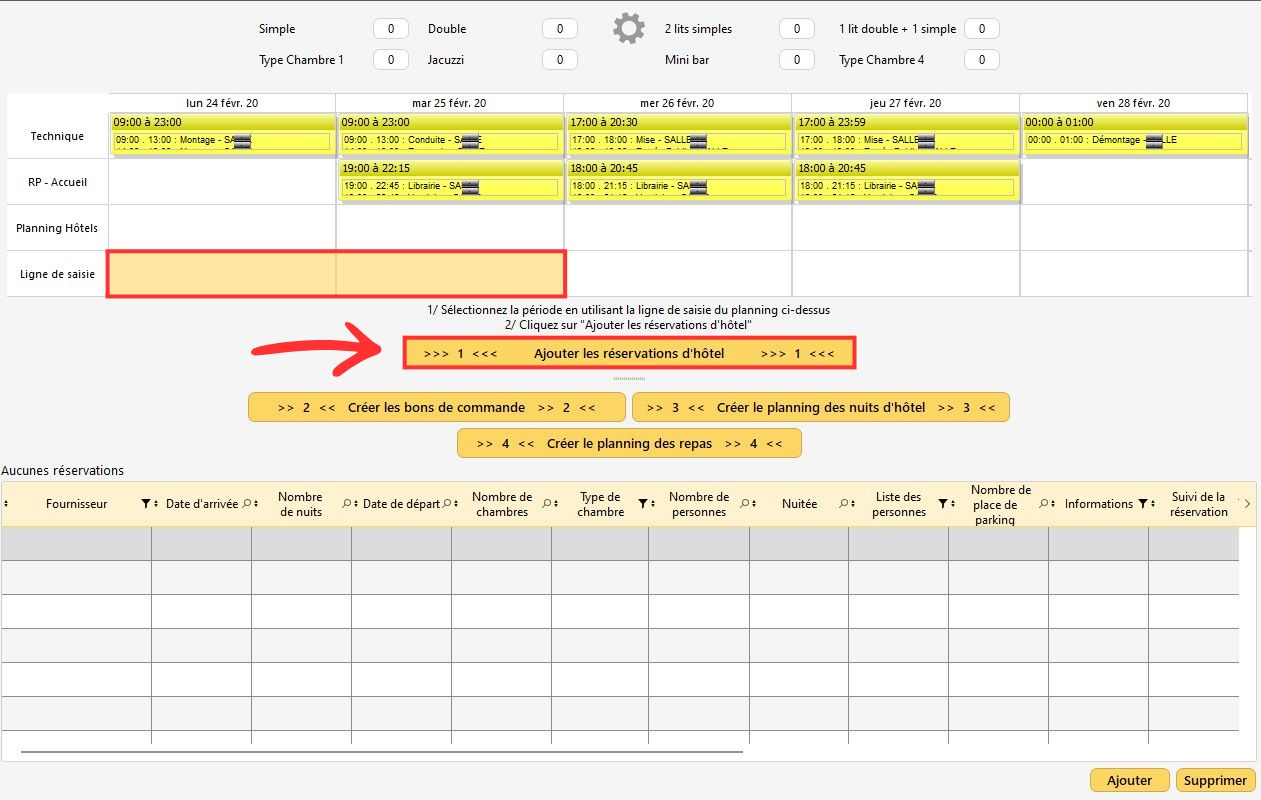Click search icon in Date de départ column
Viewport: 1261px width, 800px height.
(x=446, y=504)
